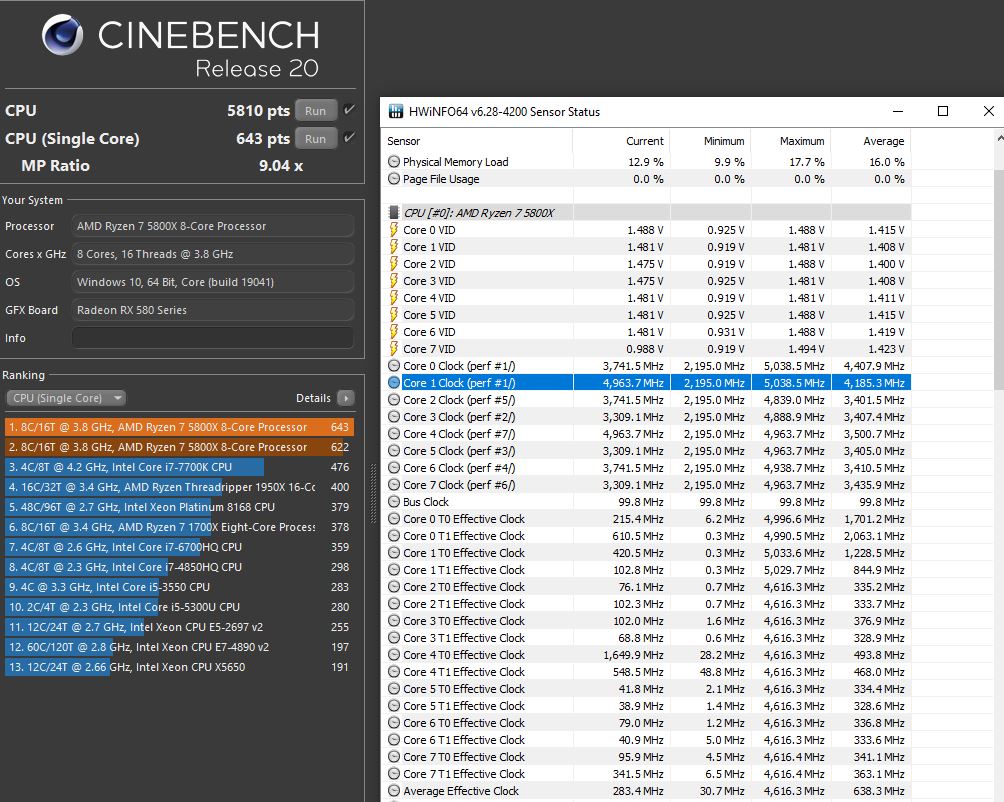Viewport: 1004px width, 802px height.
Task: Click the Core 7 Clock (perf #6/) row
Action: (x=647, y=485)
